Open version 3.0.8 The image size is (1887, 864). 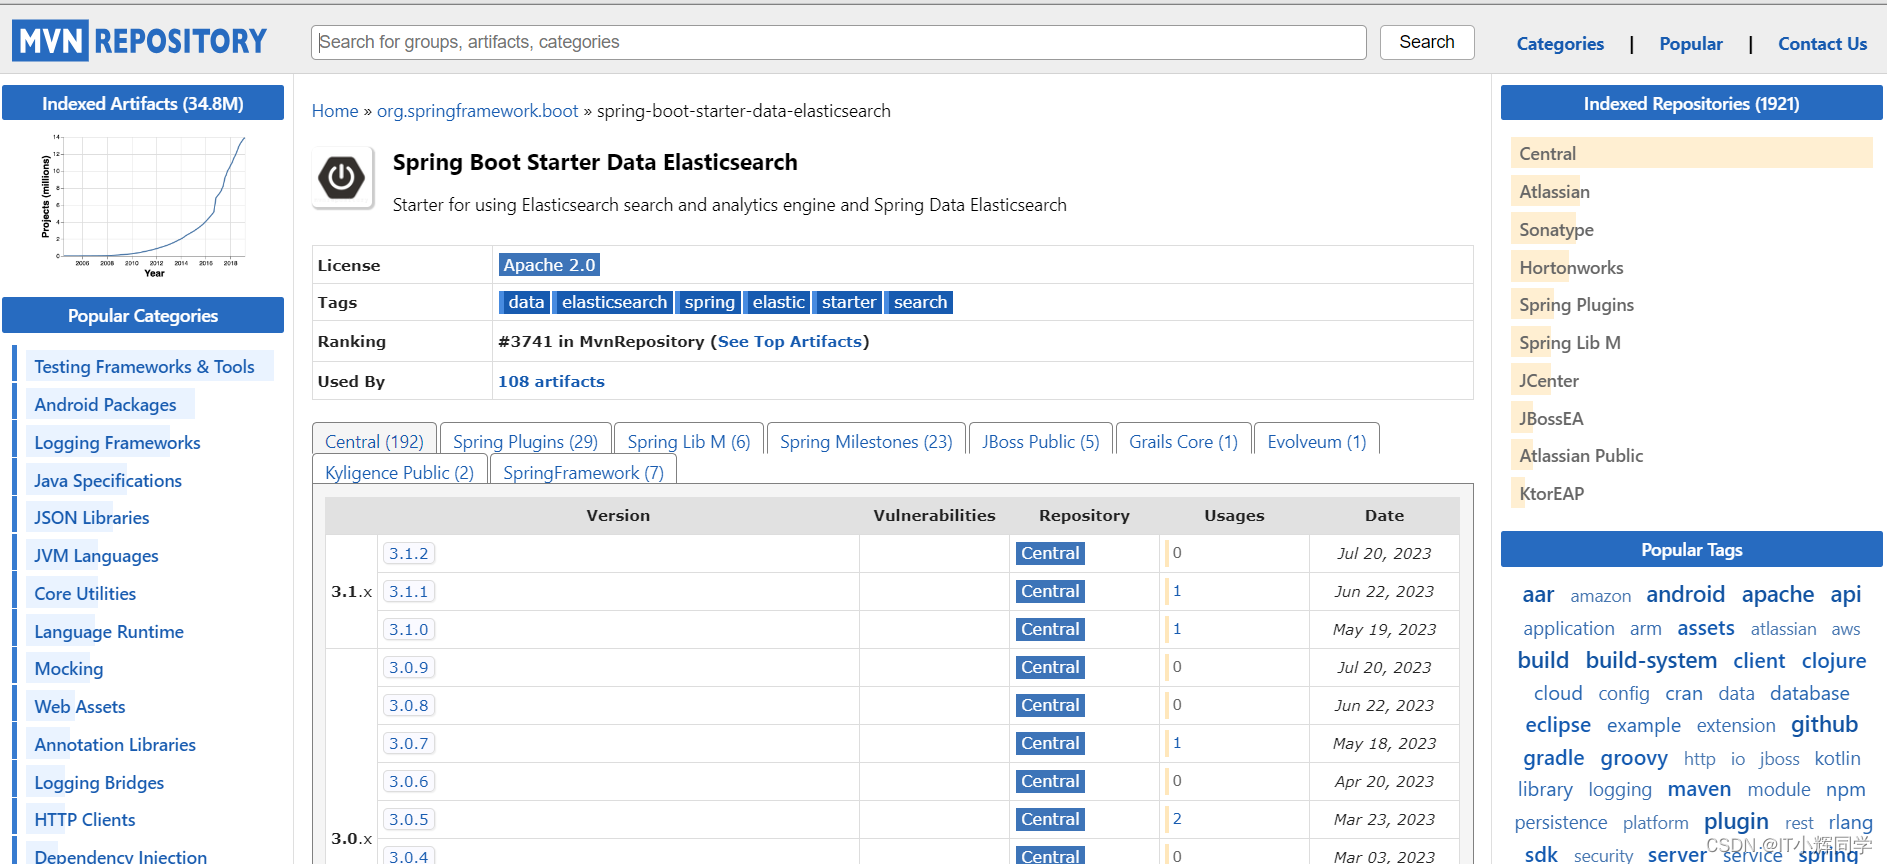pyautogui.click(x=408, y=706)
